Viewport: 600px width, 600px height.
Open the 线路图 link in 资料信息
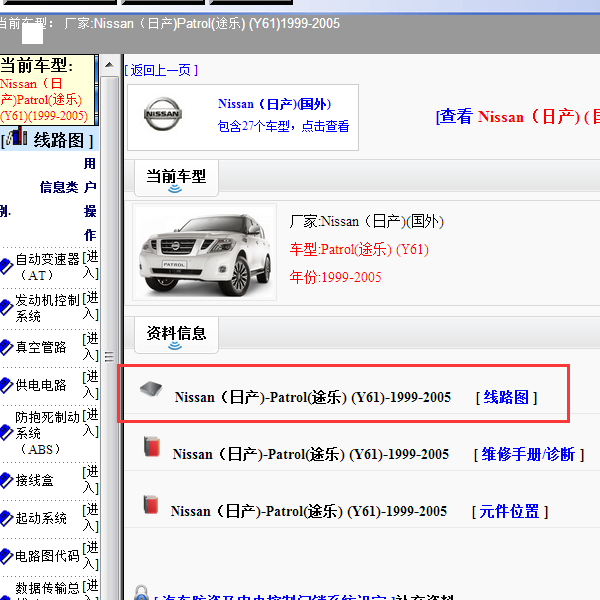point(506,397)
